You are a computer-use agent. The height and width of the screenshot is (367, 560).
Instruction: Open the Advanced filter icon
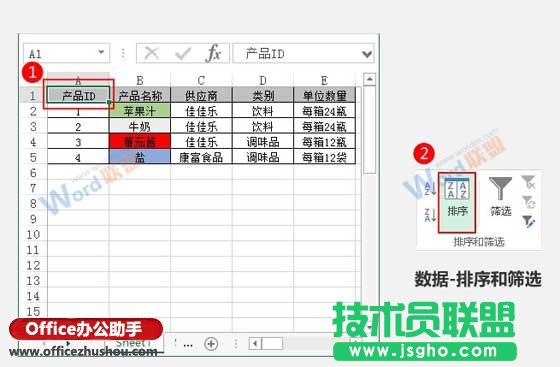tap(529, 221)
